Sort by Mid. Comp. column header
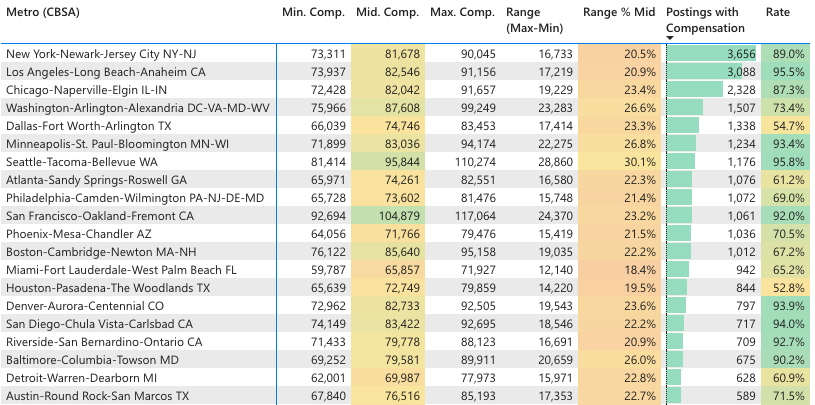This screenshot has width=815, height=405. coord(388,12)
